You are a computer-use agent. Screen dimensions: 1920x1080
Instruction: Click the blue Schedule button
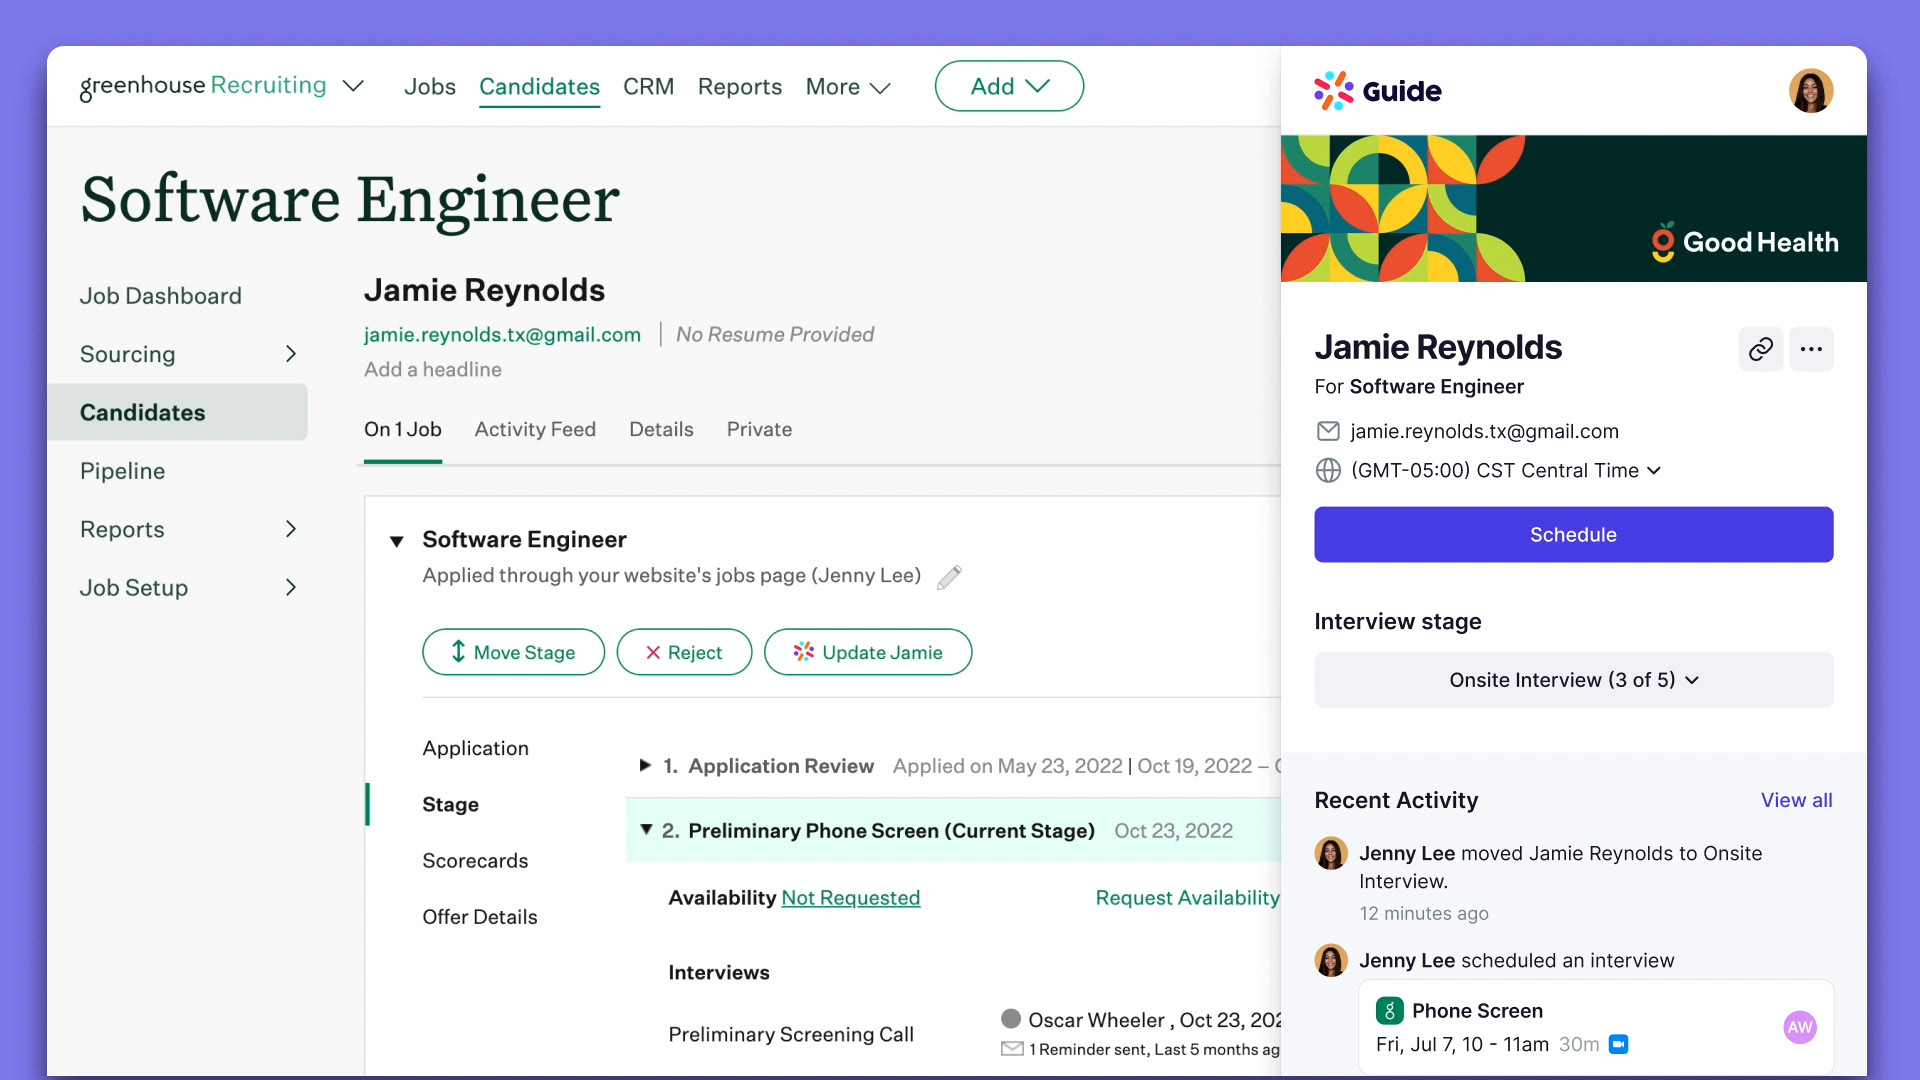click(1573, 535)
